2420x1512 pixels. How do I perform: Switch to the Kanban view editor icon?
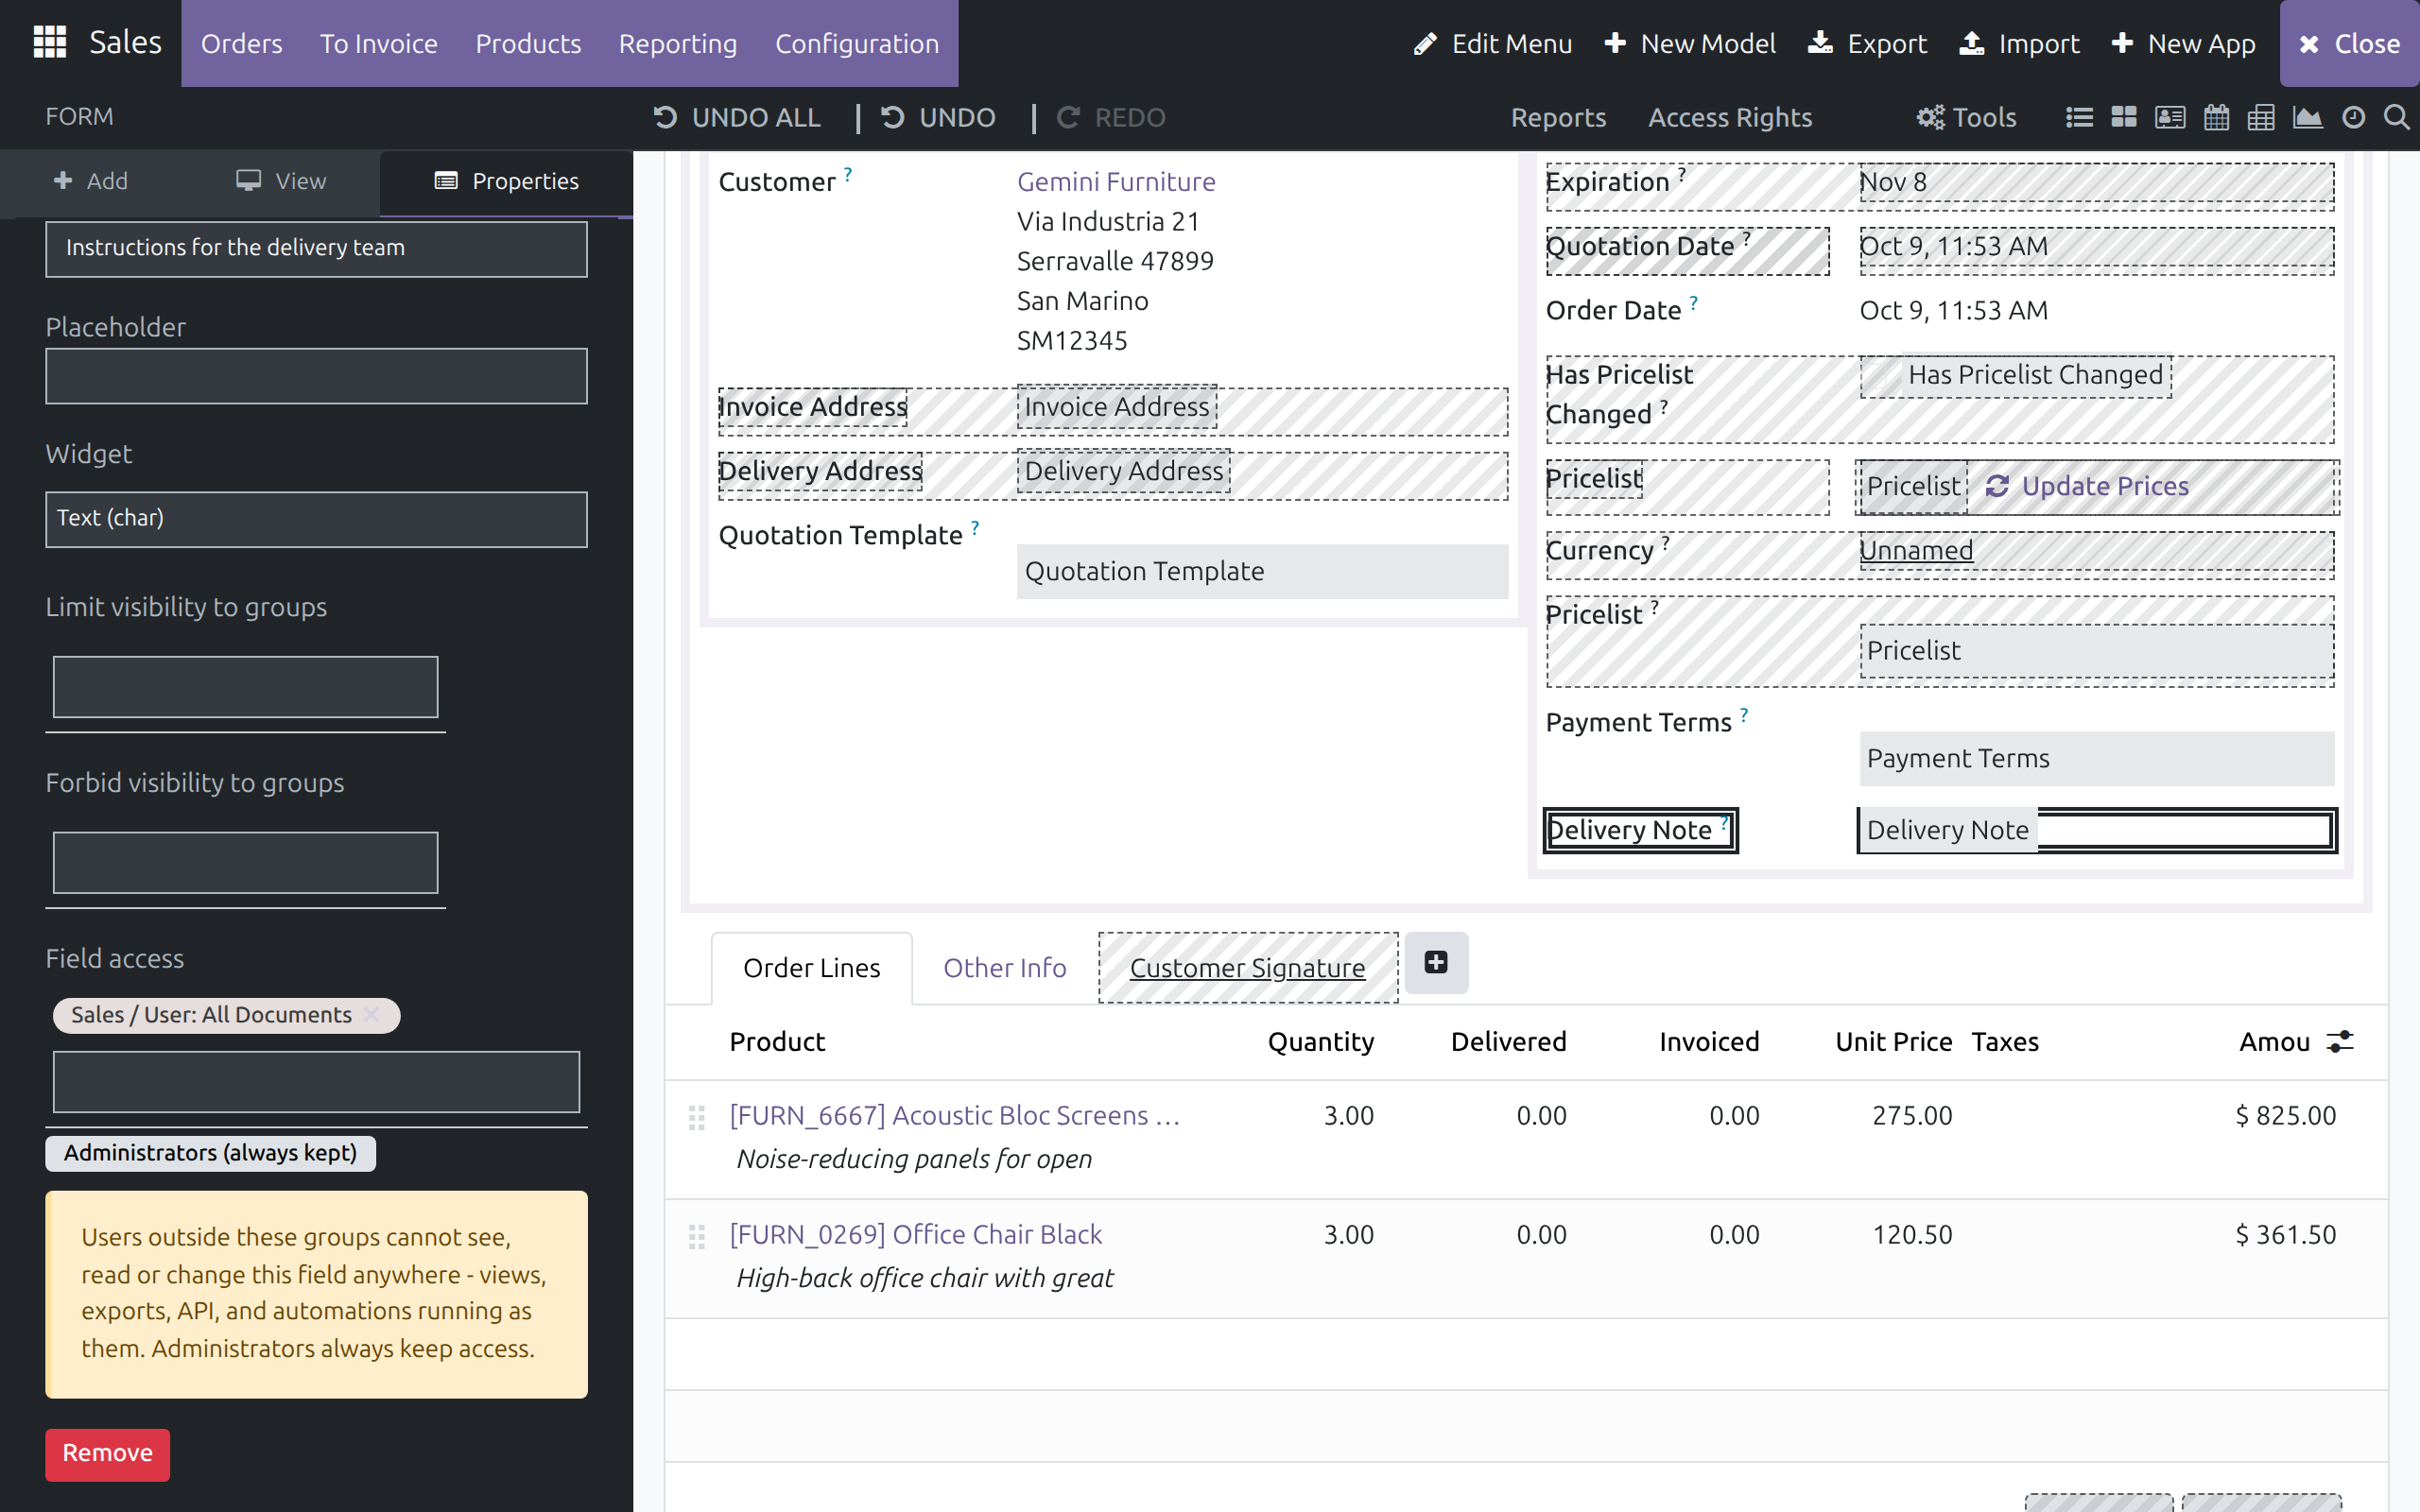click(x=2123, y=117)
